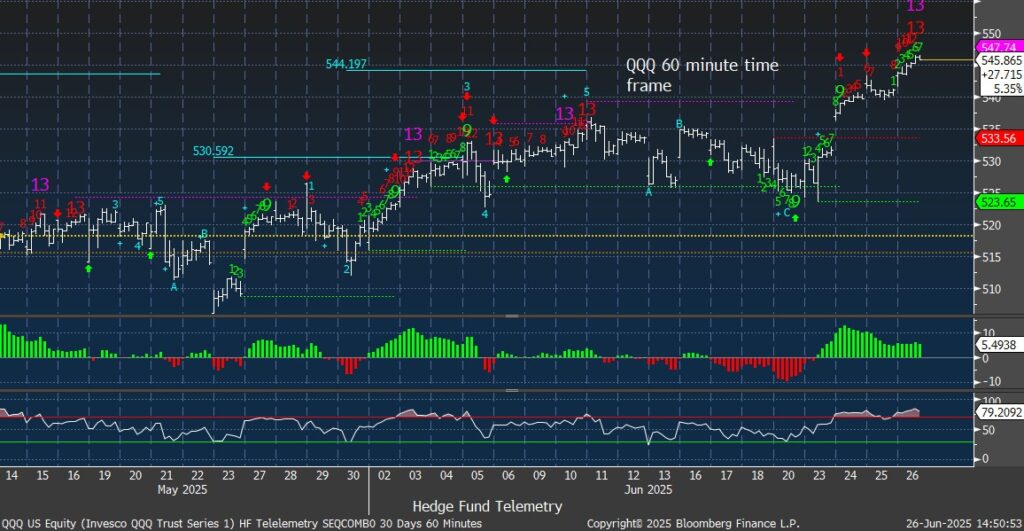This screenshot has height=531, width=1024.
Task: Click the 02 date label on time axis
Action: coord(384,475)
